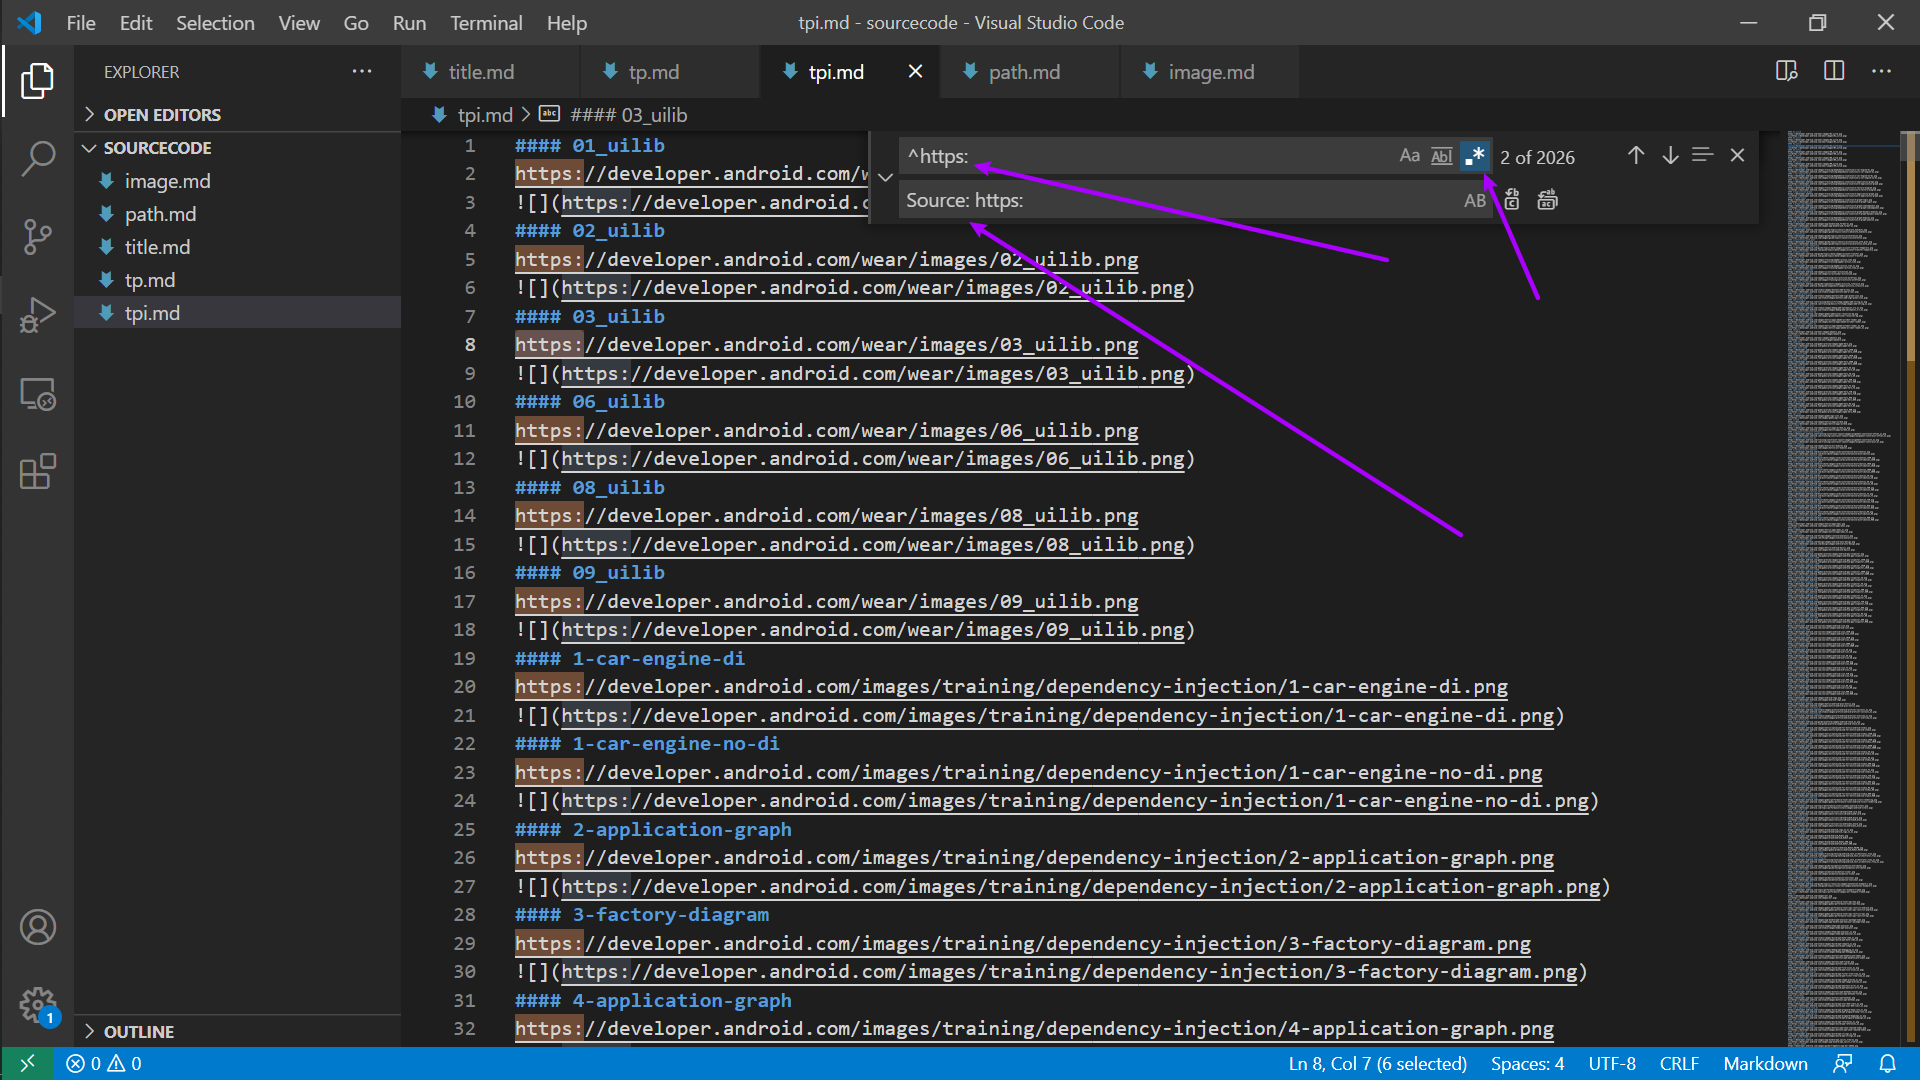Viewport: 1920px width, 1080px height.
Task: Open Remote Explorer view
Action: pos(37,394)
